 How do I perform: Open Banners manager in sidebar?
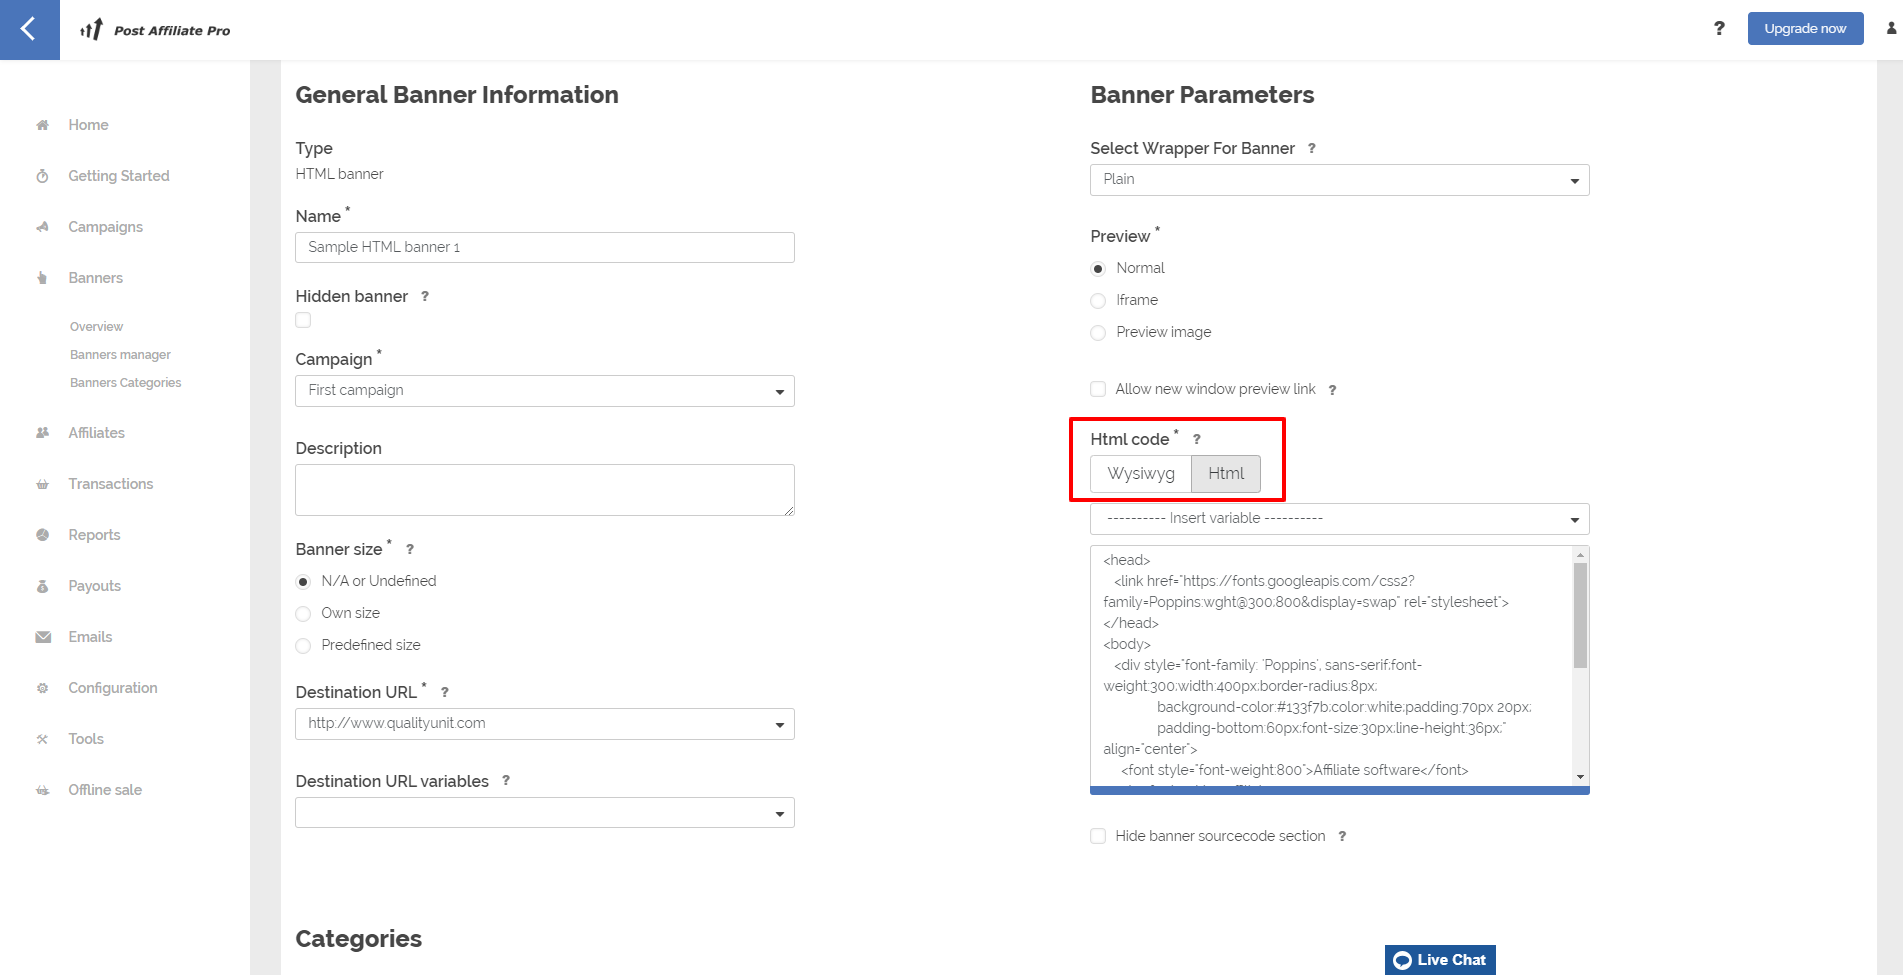tap(120, 355)
